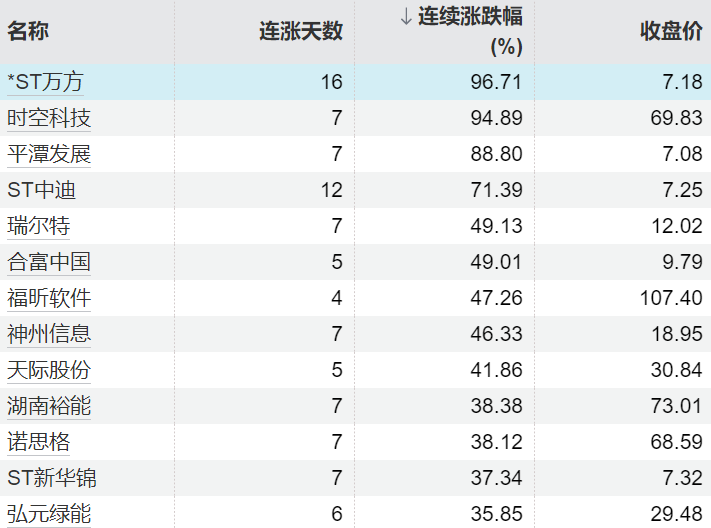Click the 福昕软件 stock name
The image size is (711, 528).
pyautogui.click(x=49, y=298)
